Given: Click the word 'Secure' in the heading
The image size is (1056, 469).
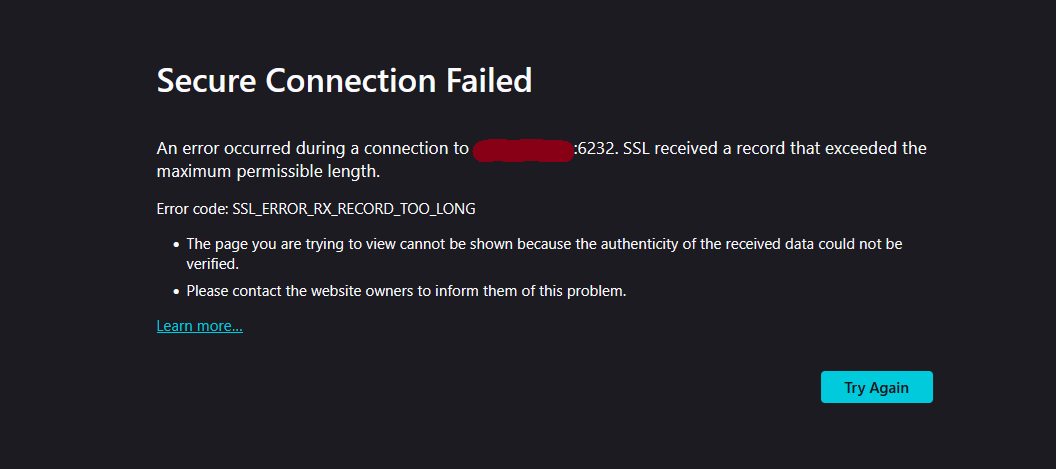Looking at the screenshot, I should (206, 81).
